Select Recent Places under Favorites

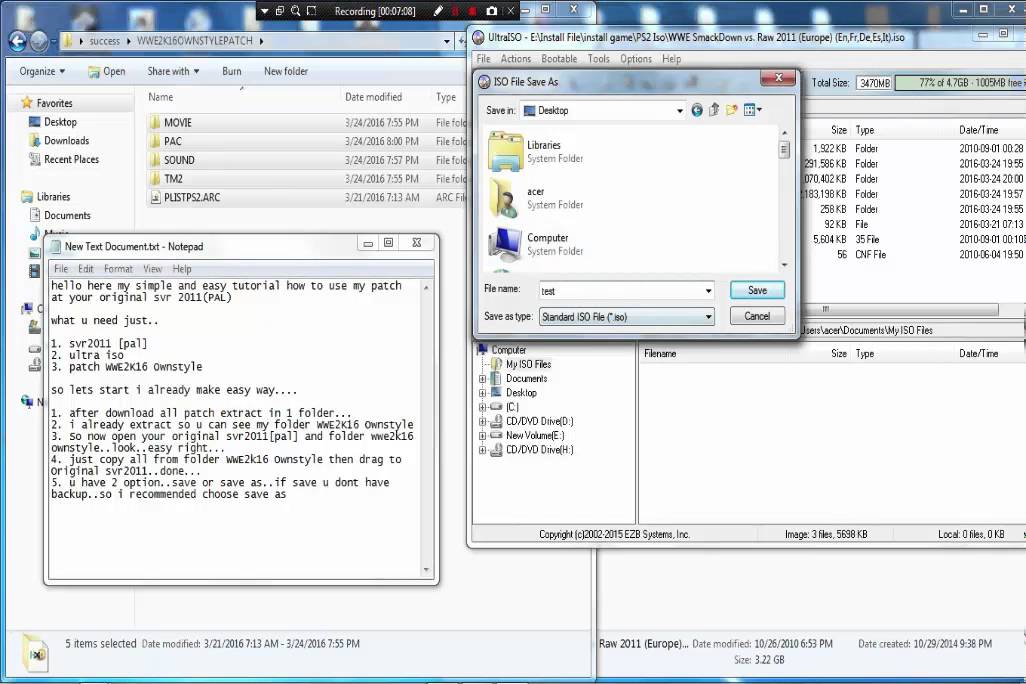coord(71,160)
